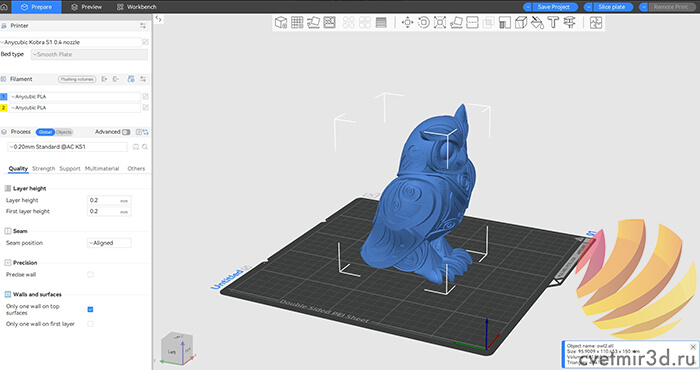Click the add filament icon
Viewport: 700px width, 370px height.
[104, 79]
